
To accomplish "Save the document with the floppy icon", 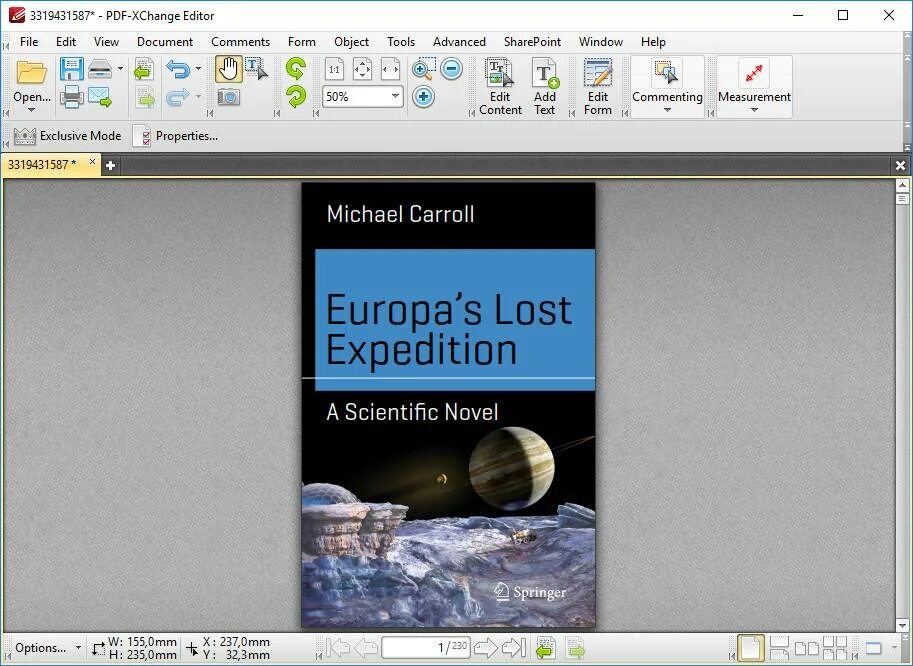I will tap(71, 69).
